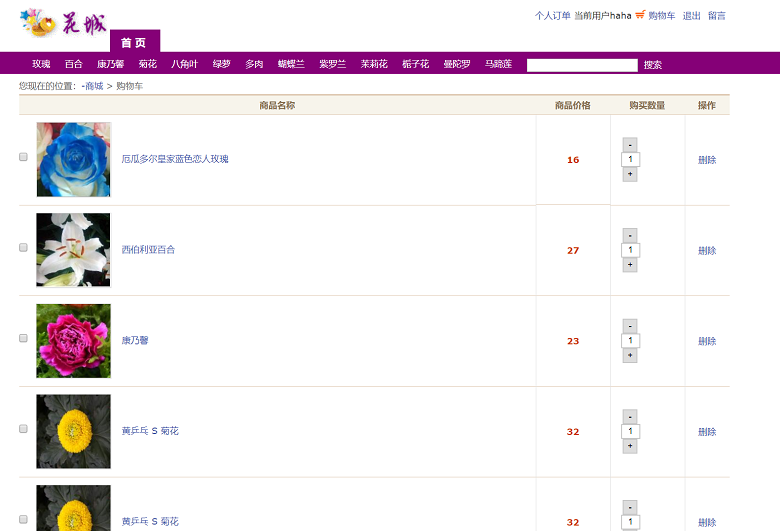Increase quantity of 康乃馨 item
The image size is (780, 531).
tap(630, 355)
